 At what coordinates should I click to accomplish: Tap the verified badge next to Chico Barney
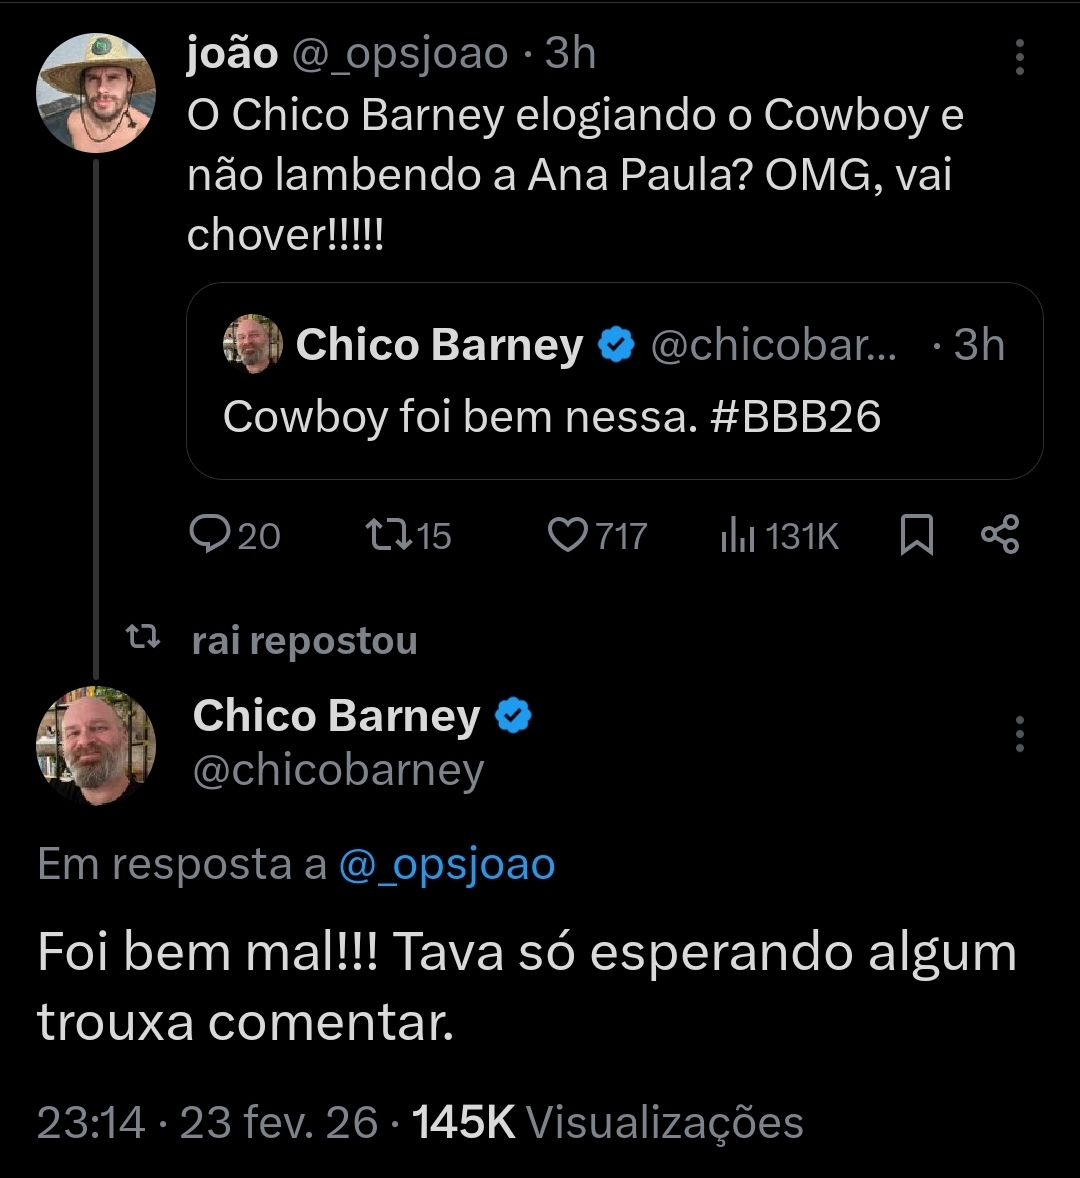coord(514,716)
